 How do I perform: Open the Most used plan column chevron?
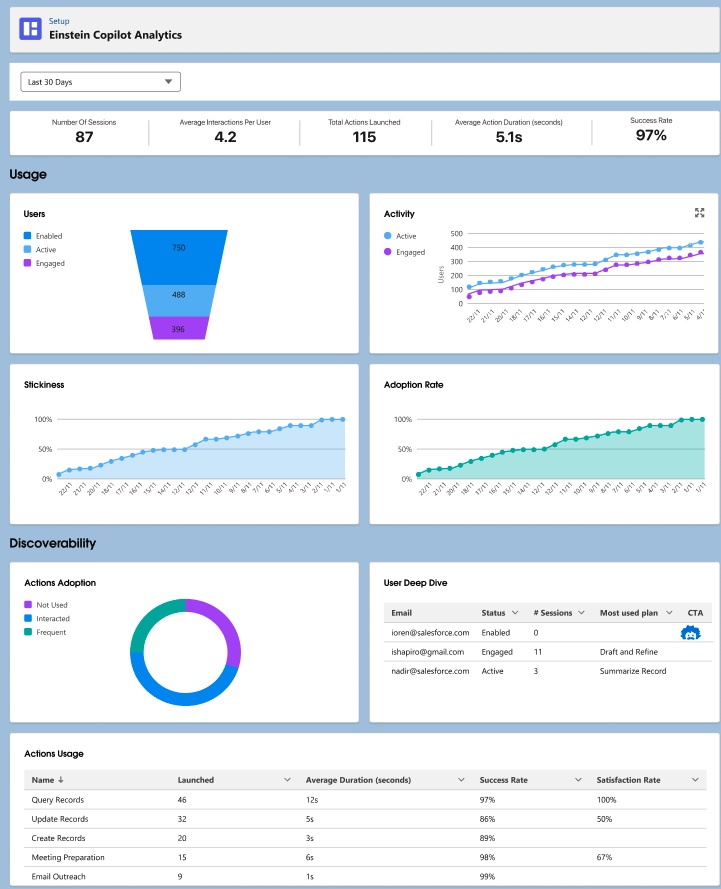pyautogui.click(x=669, y=612)
